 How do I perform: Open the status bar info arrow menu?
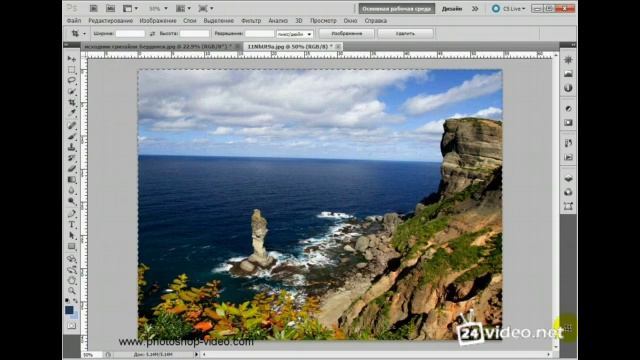196,355
